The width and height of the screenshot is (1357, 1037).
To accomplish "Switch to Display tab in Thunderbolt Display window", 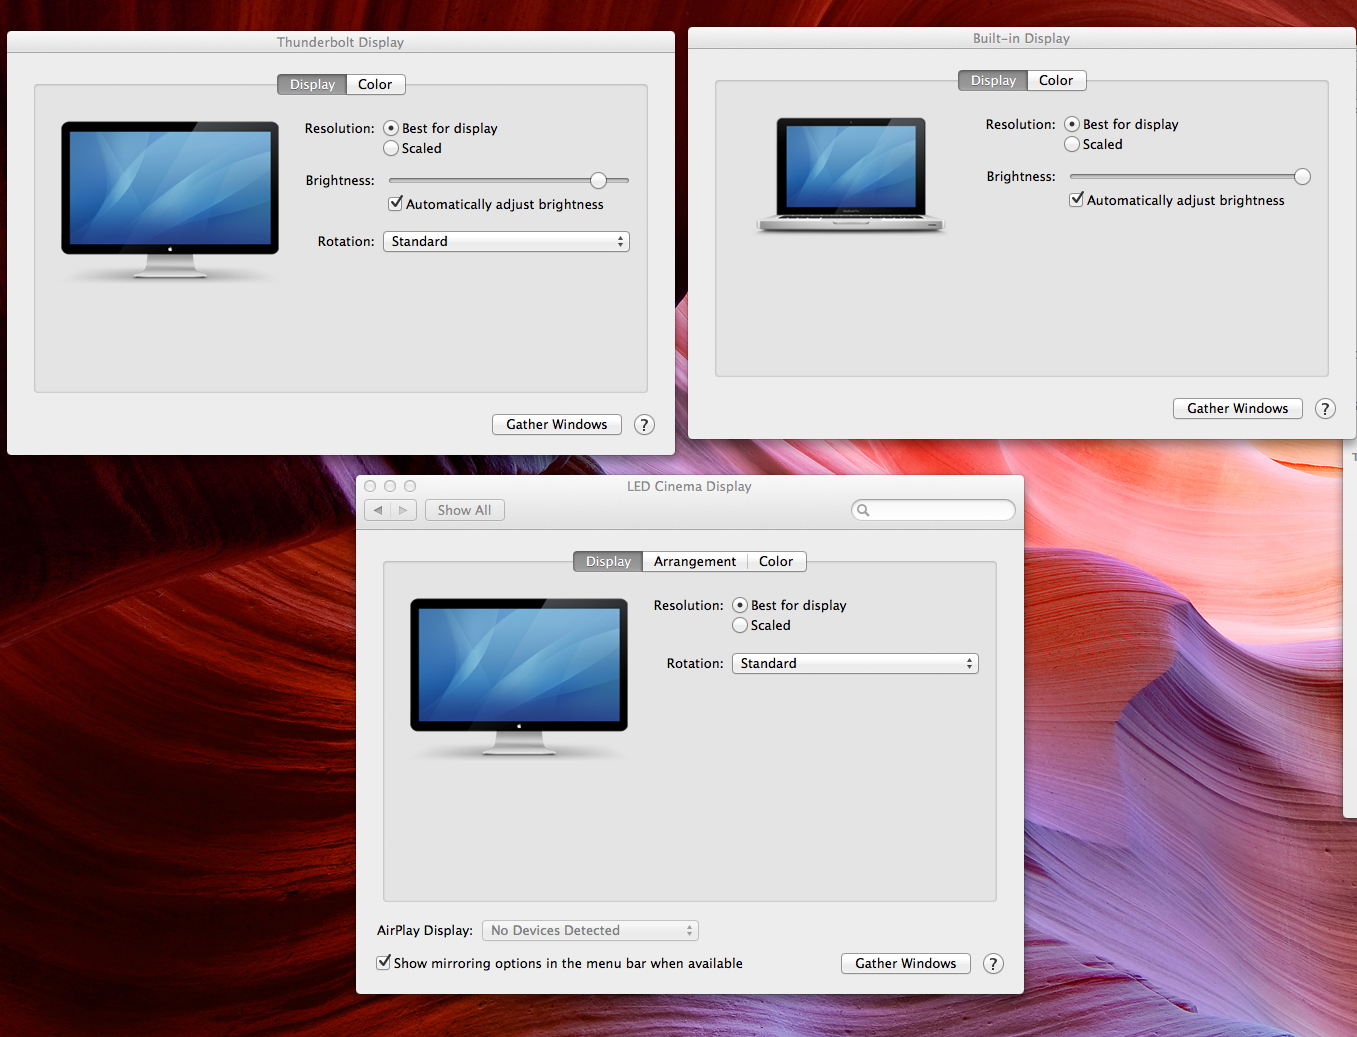I will click(x=312, y=85).
